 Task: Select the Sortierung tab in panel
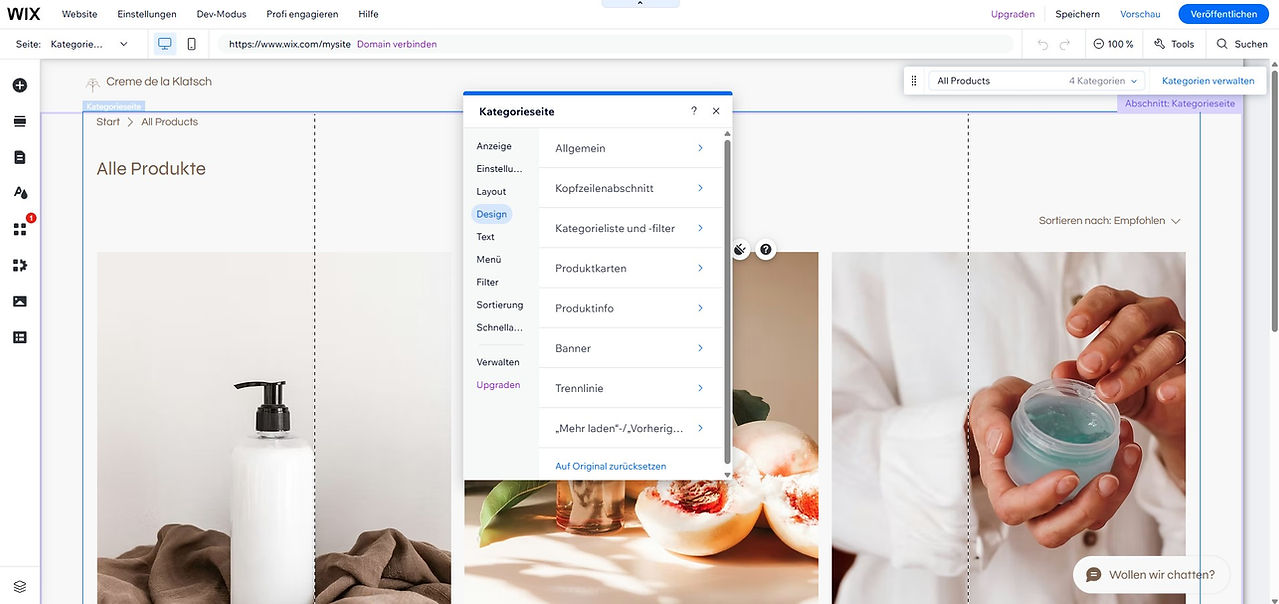(x=500, y=305)
